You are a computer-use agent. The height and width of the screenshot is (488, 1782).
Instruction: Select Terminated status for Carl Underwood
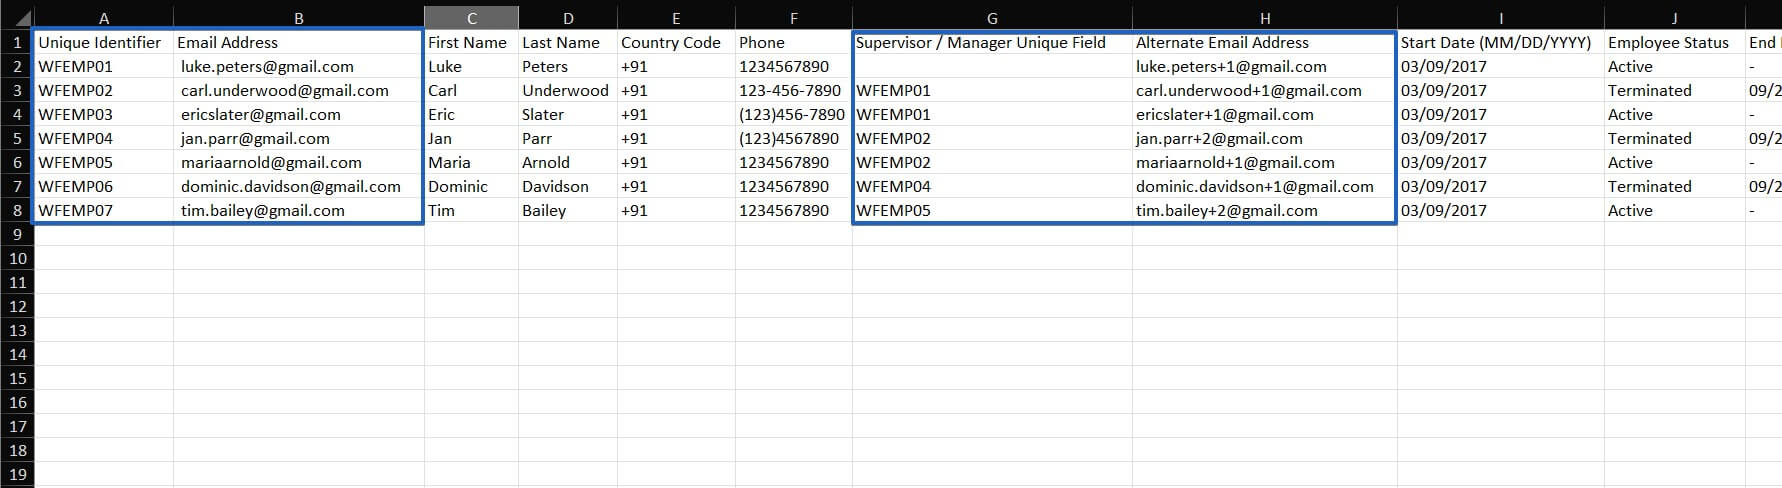[x=1650, y=90]
